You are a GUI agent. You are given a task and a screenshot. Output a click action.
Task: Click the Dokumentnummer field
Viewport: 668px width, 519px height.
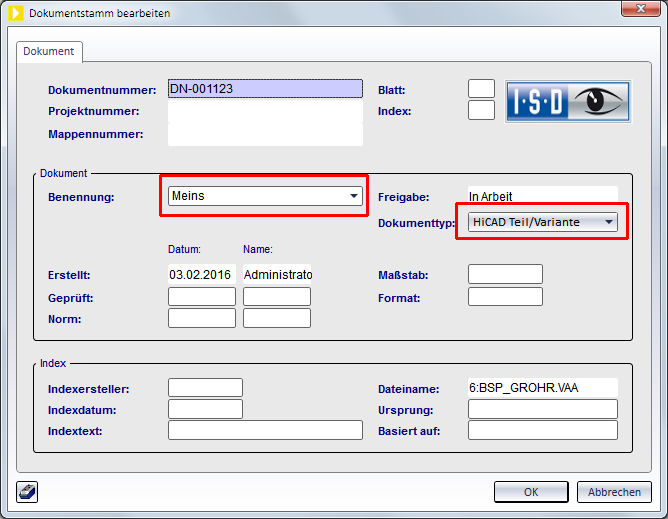click(265, 89)
